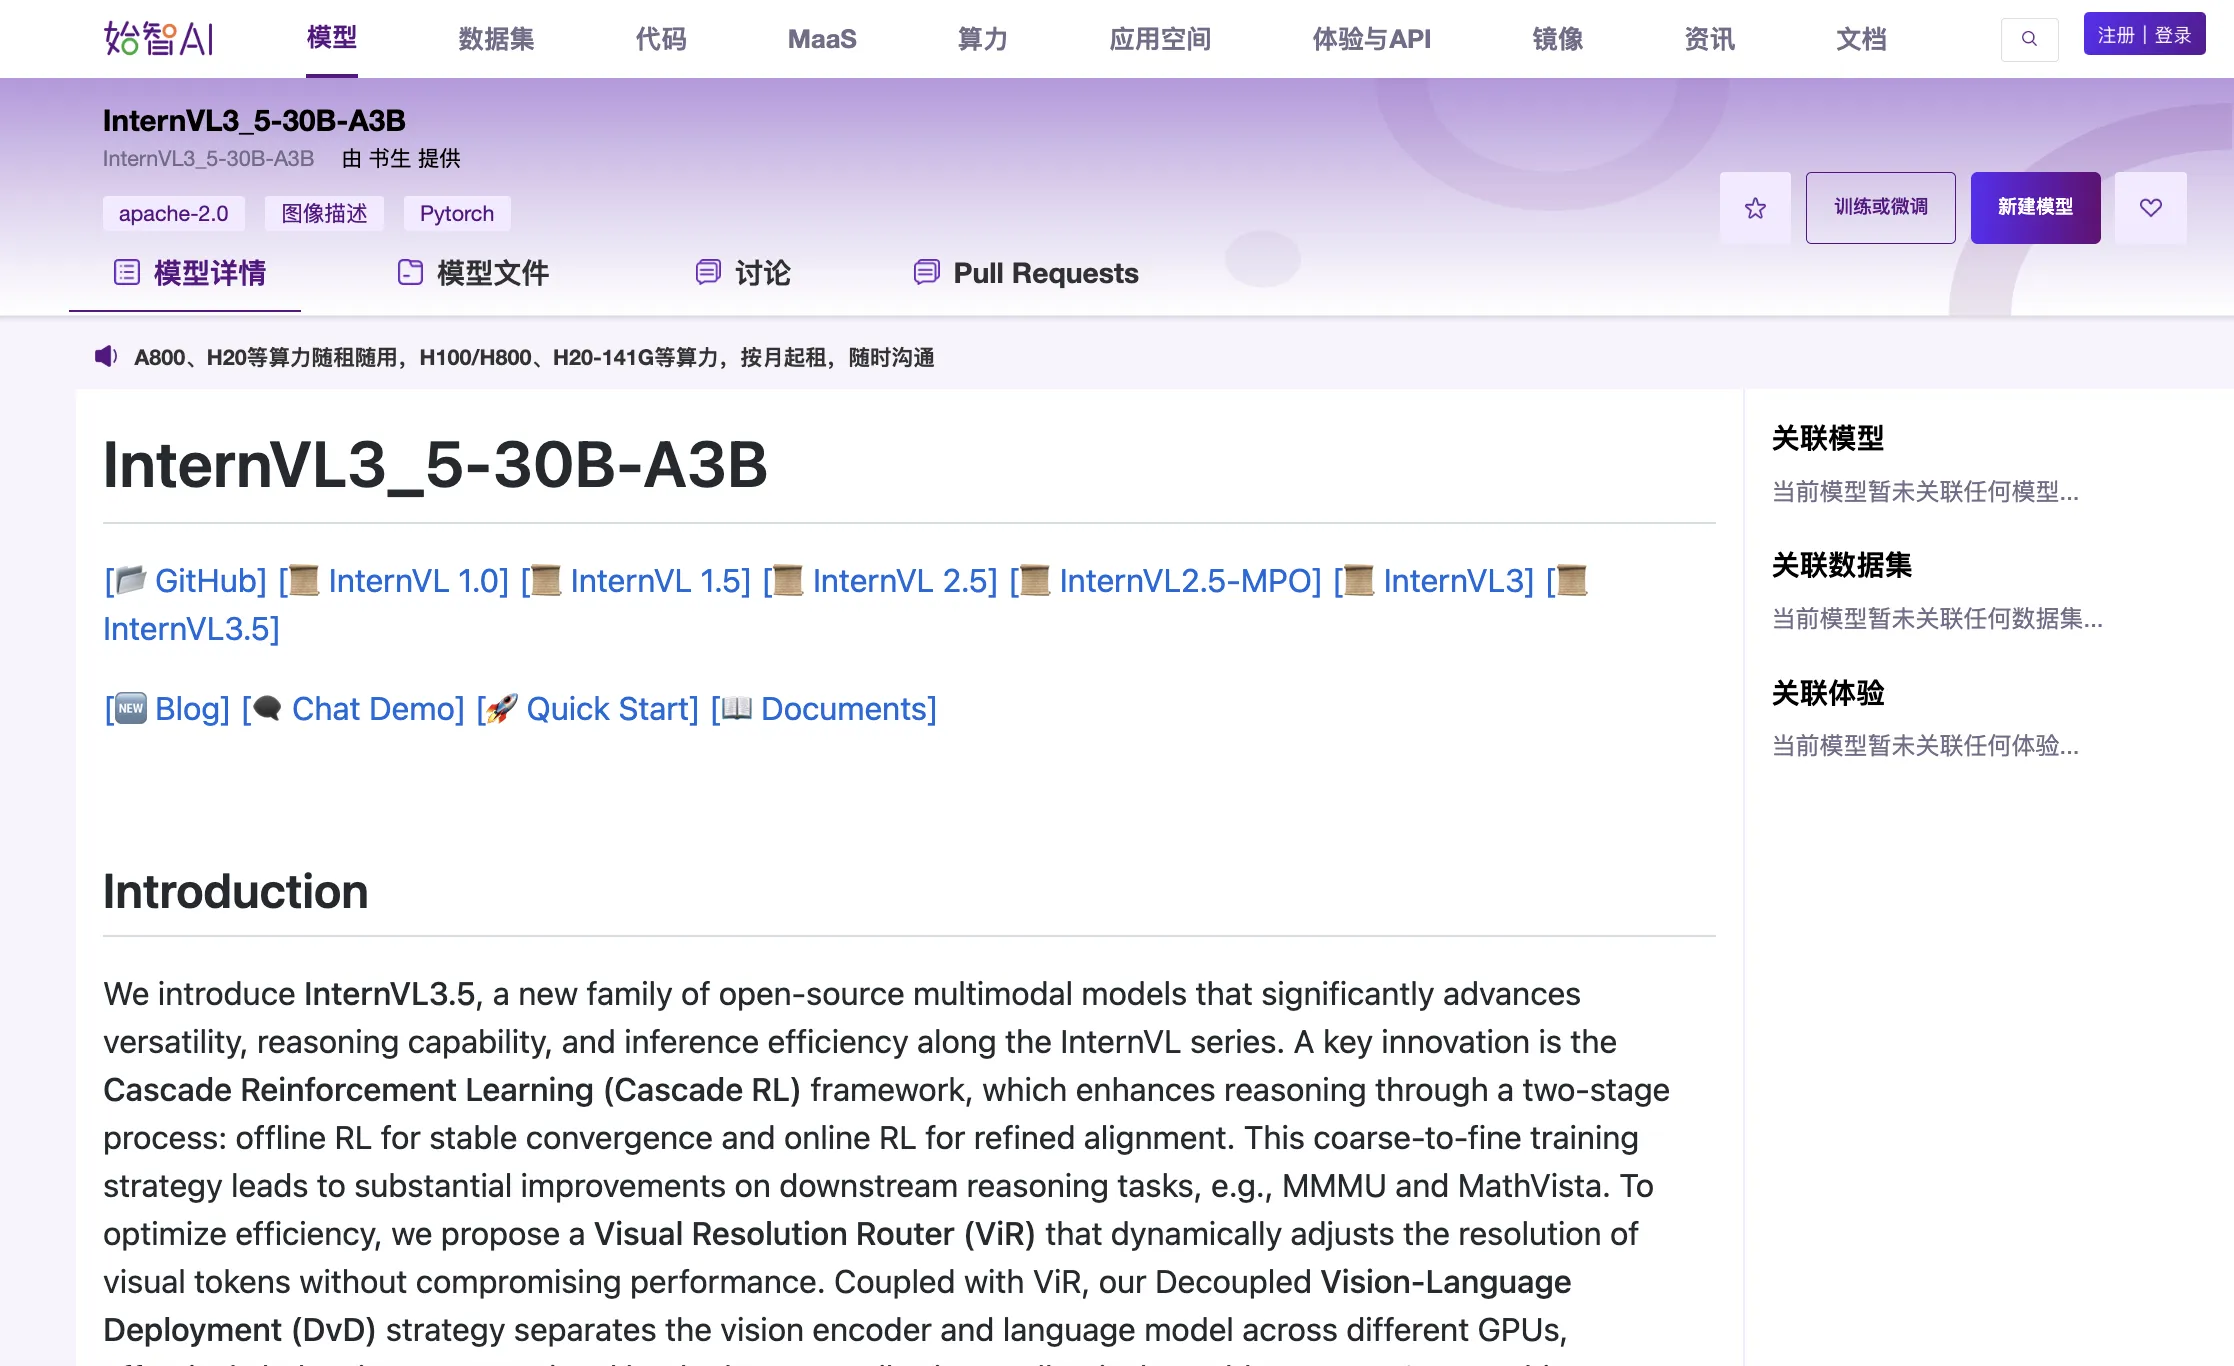
Task: Open the 数据集 menu item
Action: point(496,39)
